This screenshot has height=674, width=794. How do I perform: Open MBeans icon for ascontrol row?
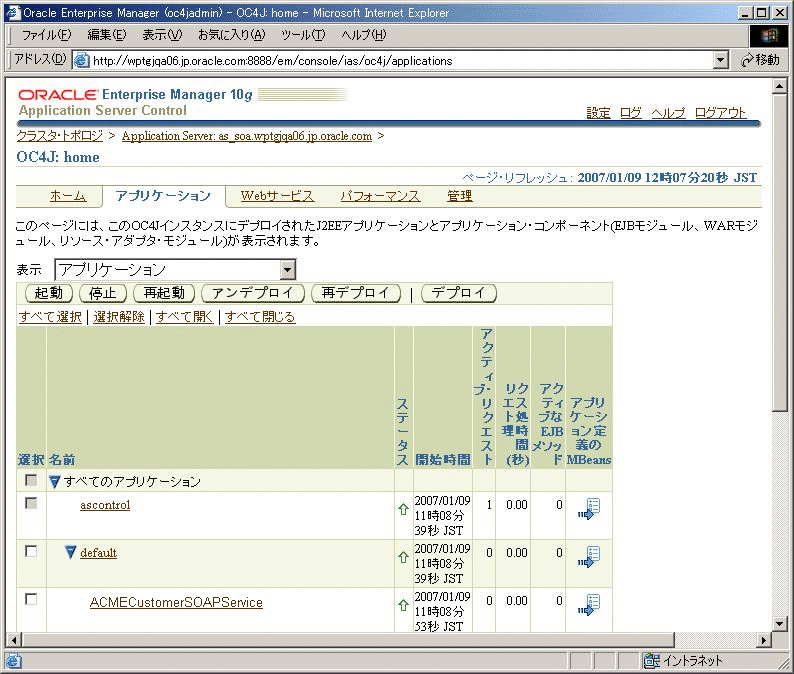[x=589, y=509]
